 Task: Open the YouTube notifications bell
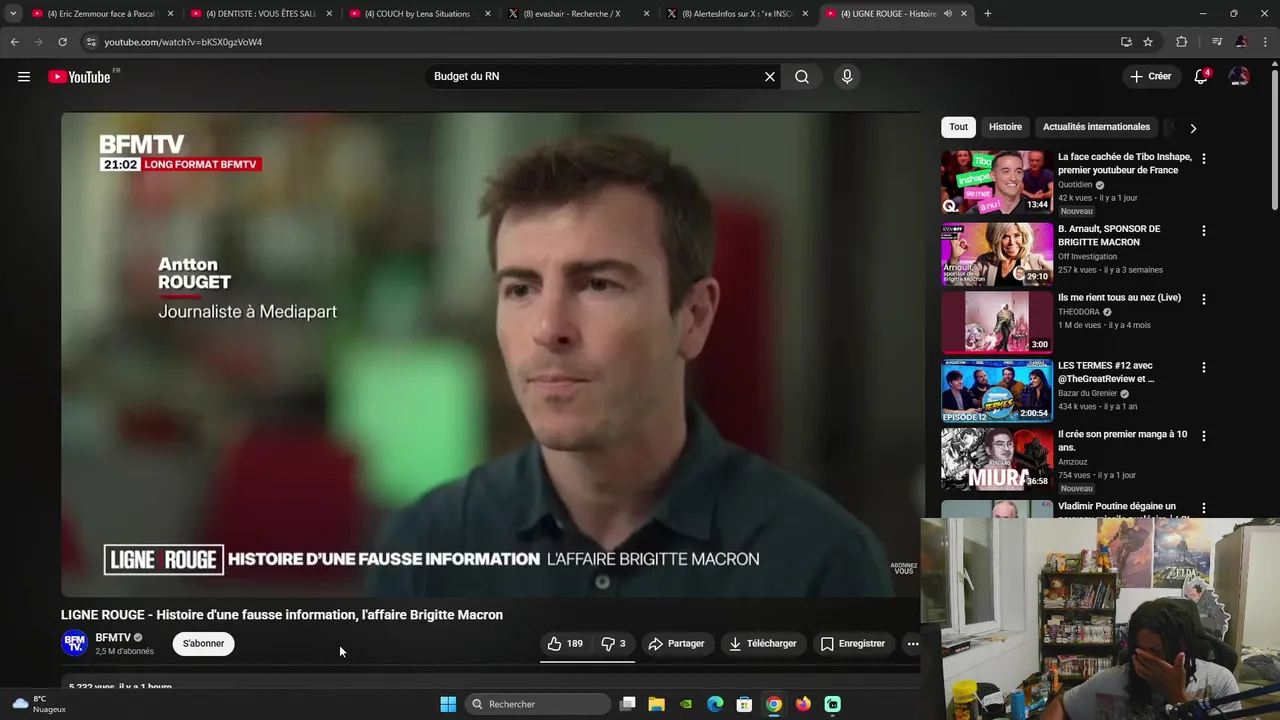(x=1201, y=77)
